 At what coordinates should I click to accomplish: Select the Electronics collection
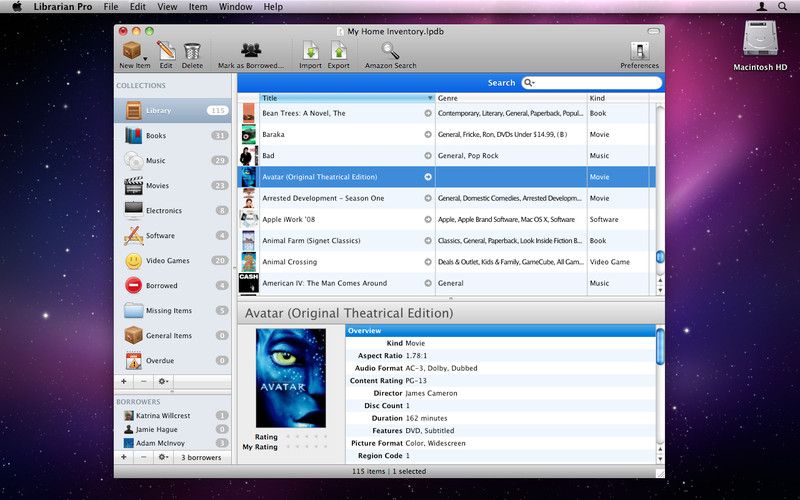coord(173,210)
